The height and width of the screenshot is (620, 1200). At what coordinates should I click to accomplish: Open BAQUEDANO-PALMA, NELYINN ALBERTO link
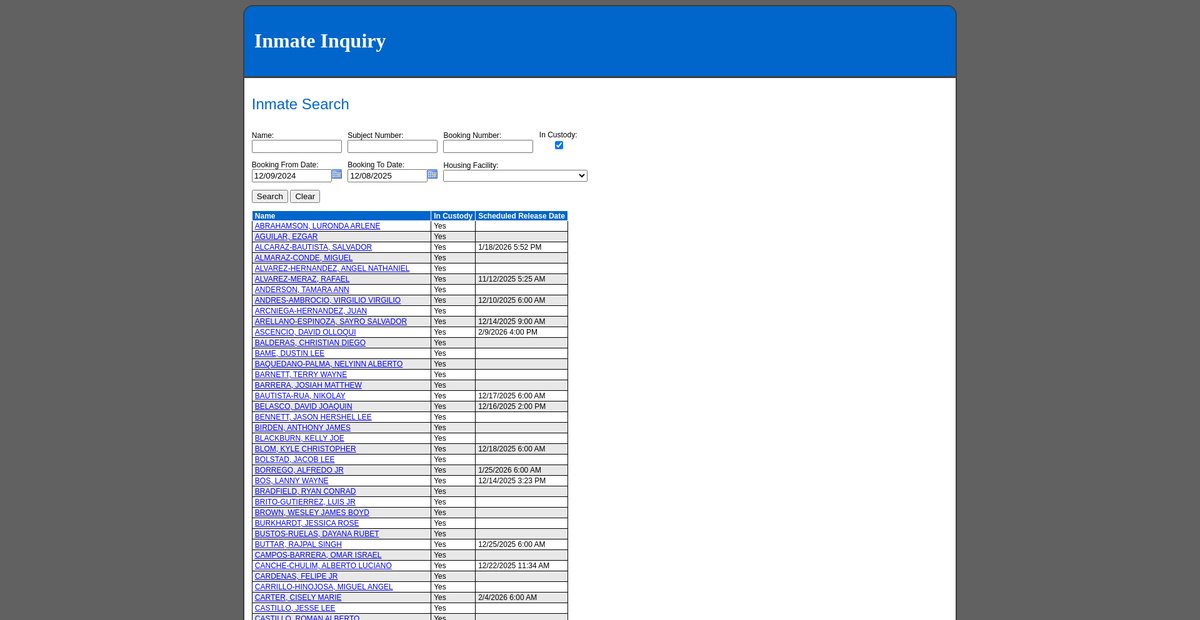pos(329,364)
